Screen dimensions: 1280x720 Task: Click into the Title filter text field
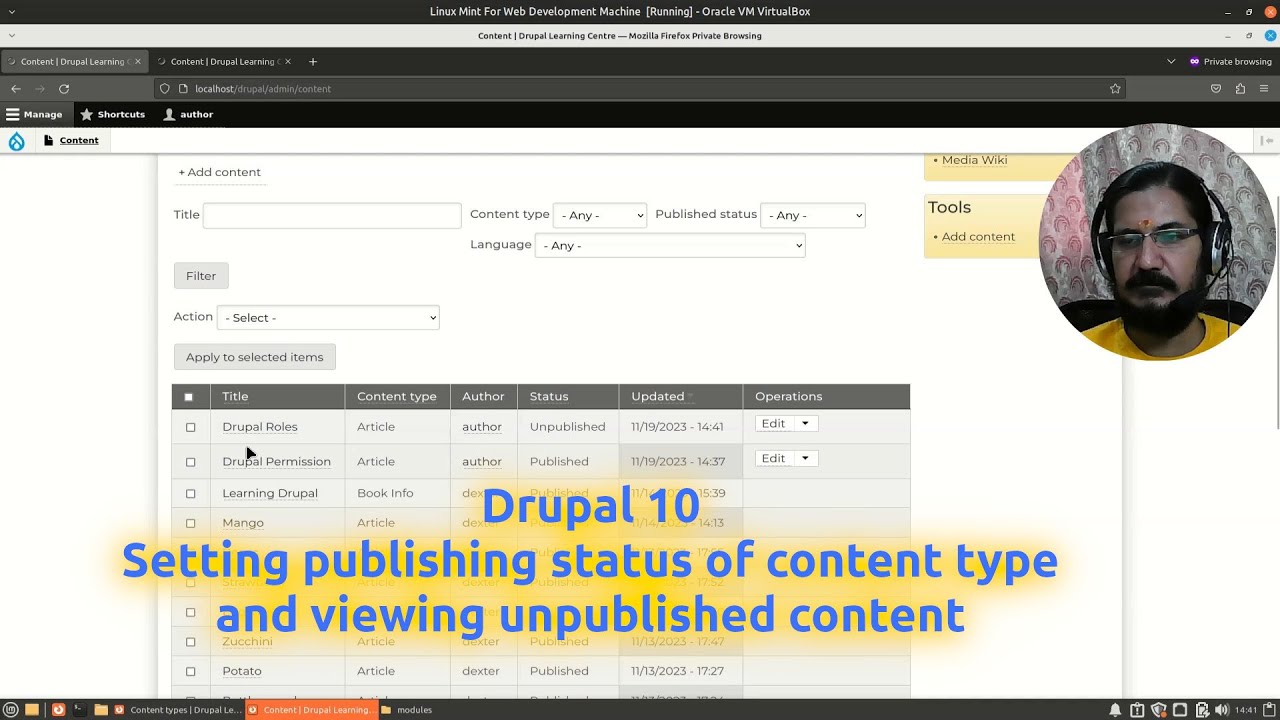[x=332, y=215]
